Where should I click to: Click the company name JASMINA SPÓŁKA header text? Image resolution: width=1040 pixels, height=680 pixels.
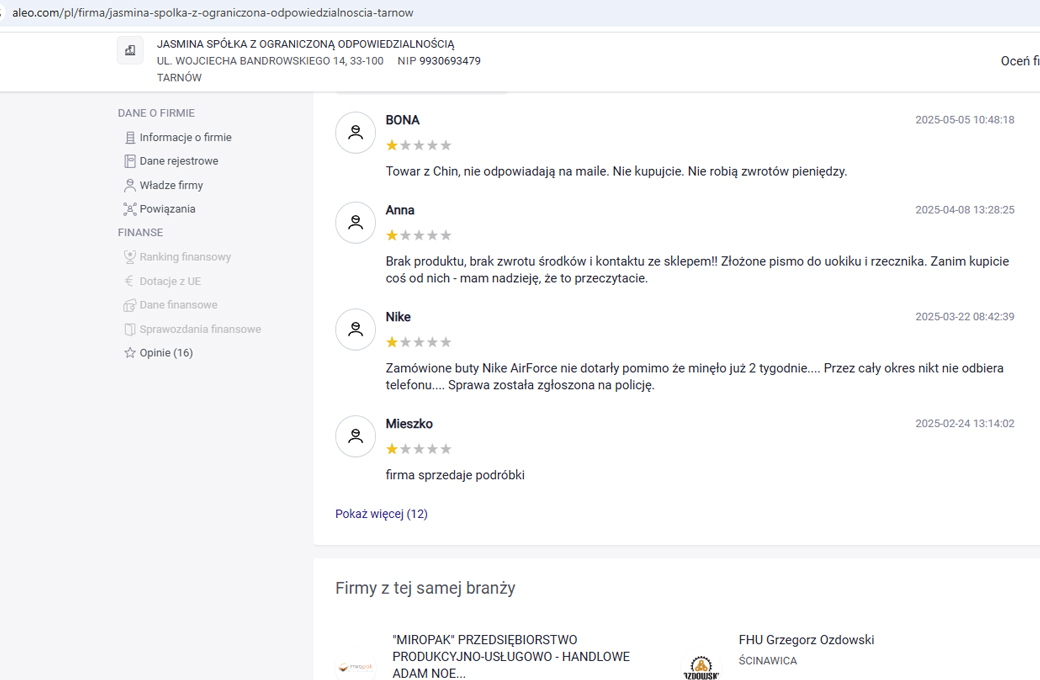(306, 44)
